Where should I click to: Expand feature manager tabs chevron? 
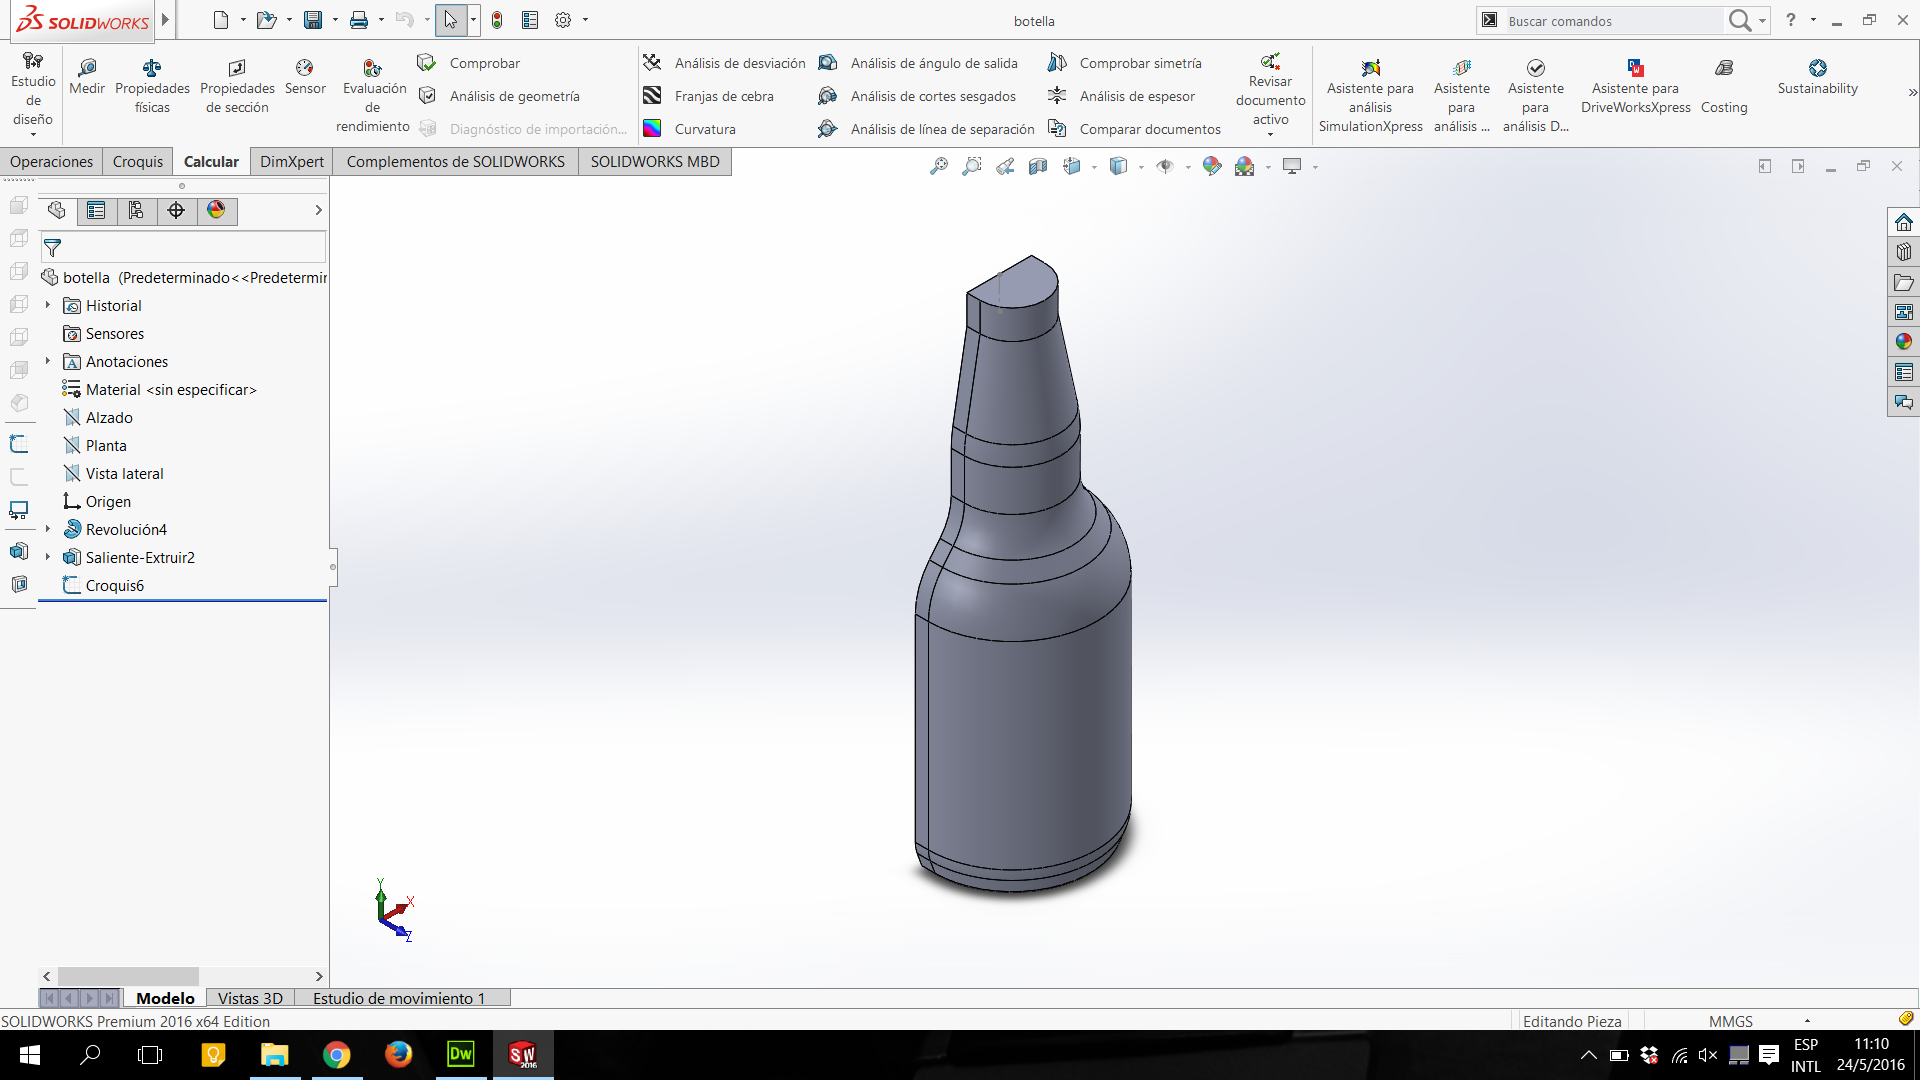click(318, 210)
